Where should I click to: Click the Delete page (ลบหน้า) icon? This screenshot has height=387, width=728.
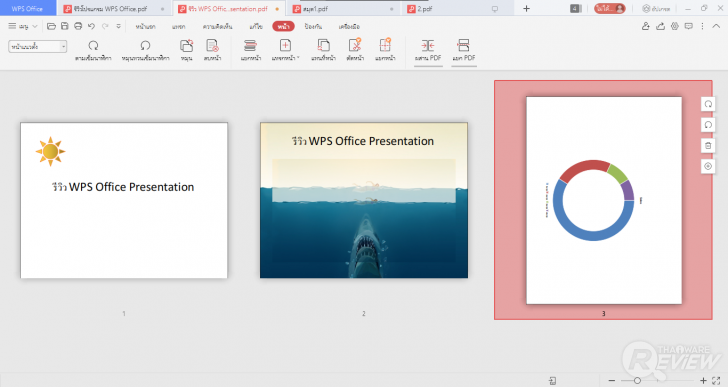click(x=212, y=45)
